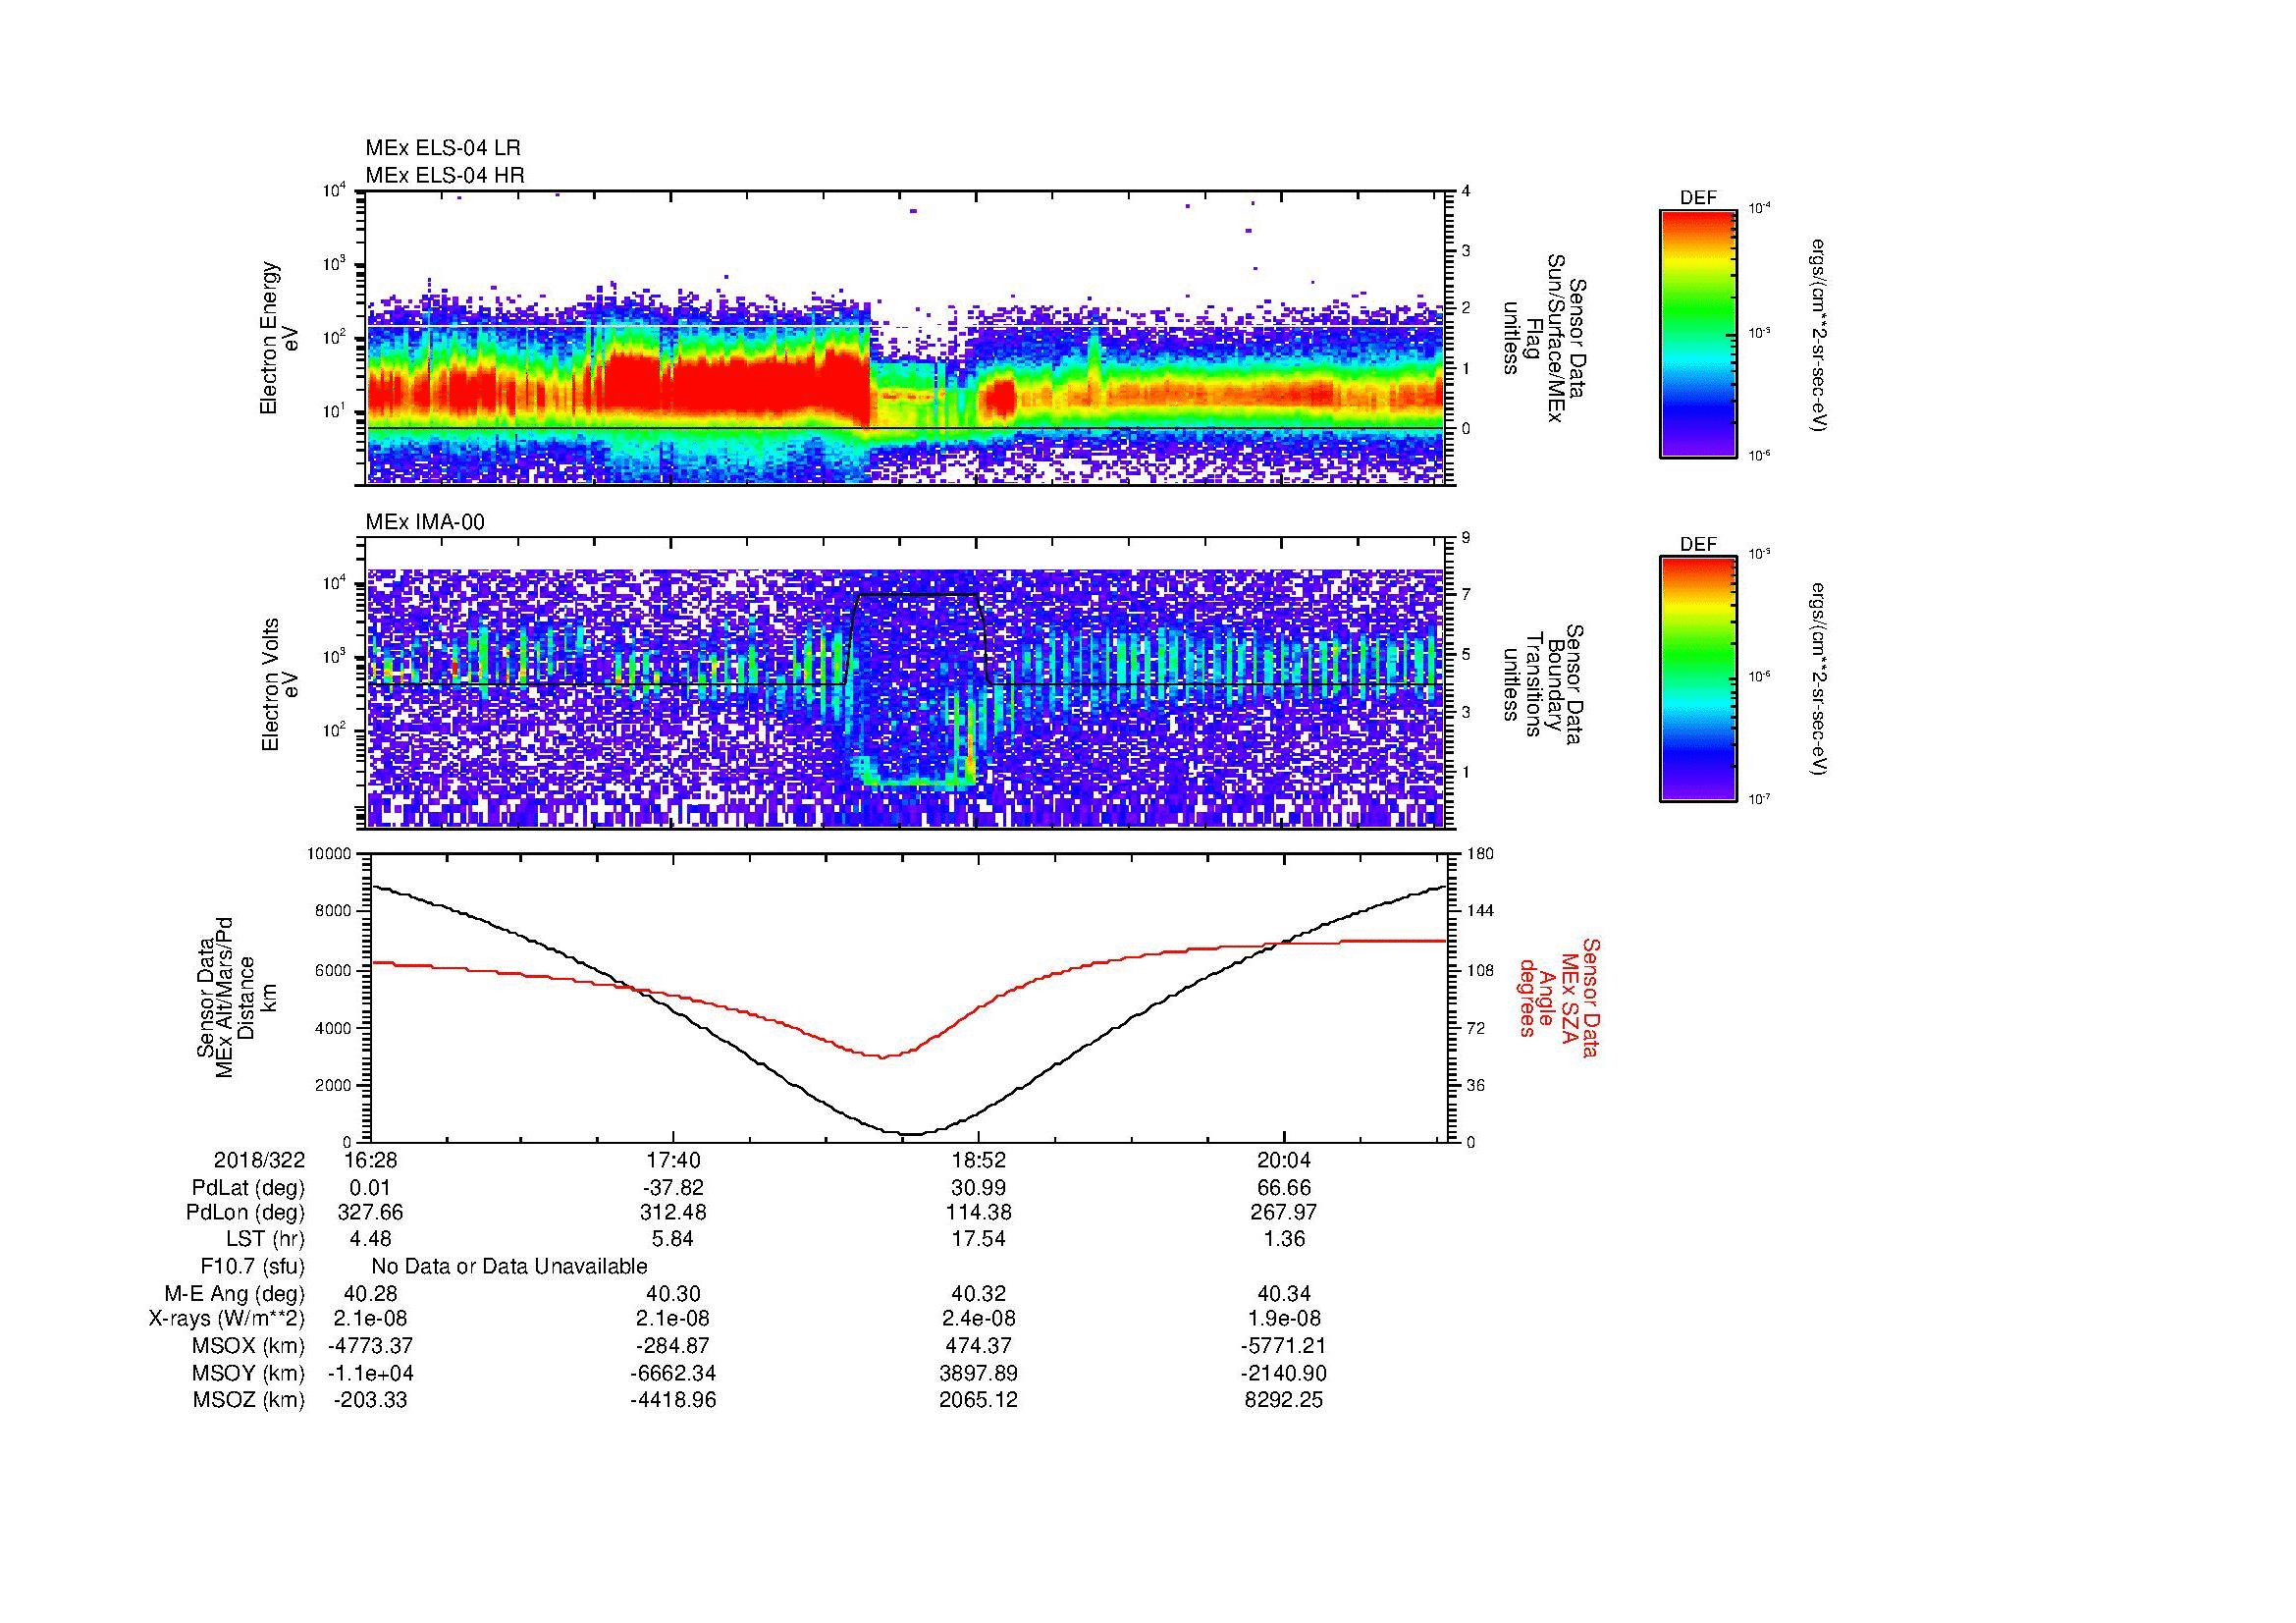Click the LST value '4.48'
The width and height of the screenshot is (2296, 1623).
tap(370, 1240)
